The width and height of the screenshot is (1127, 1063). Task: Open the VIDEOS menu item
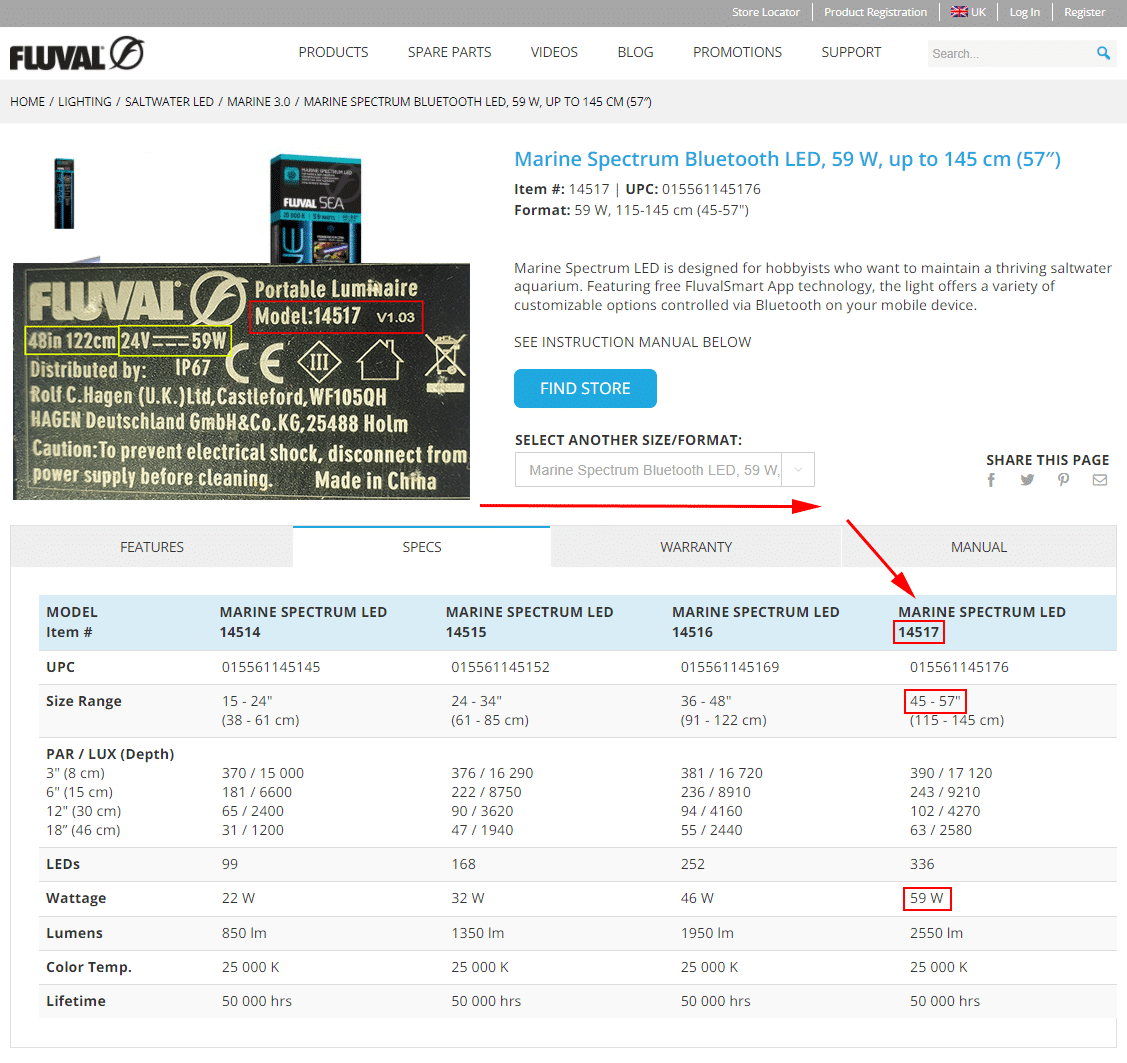pos(553,52)
